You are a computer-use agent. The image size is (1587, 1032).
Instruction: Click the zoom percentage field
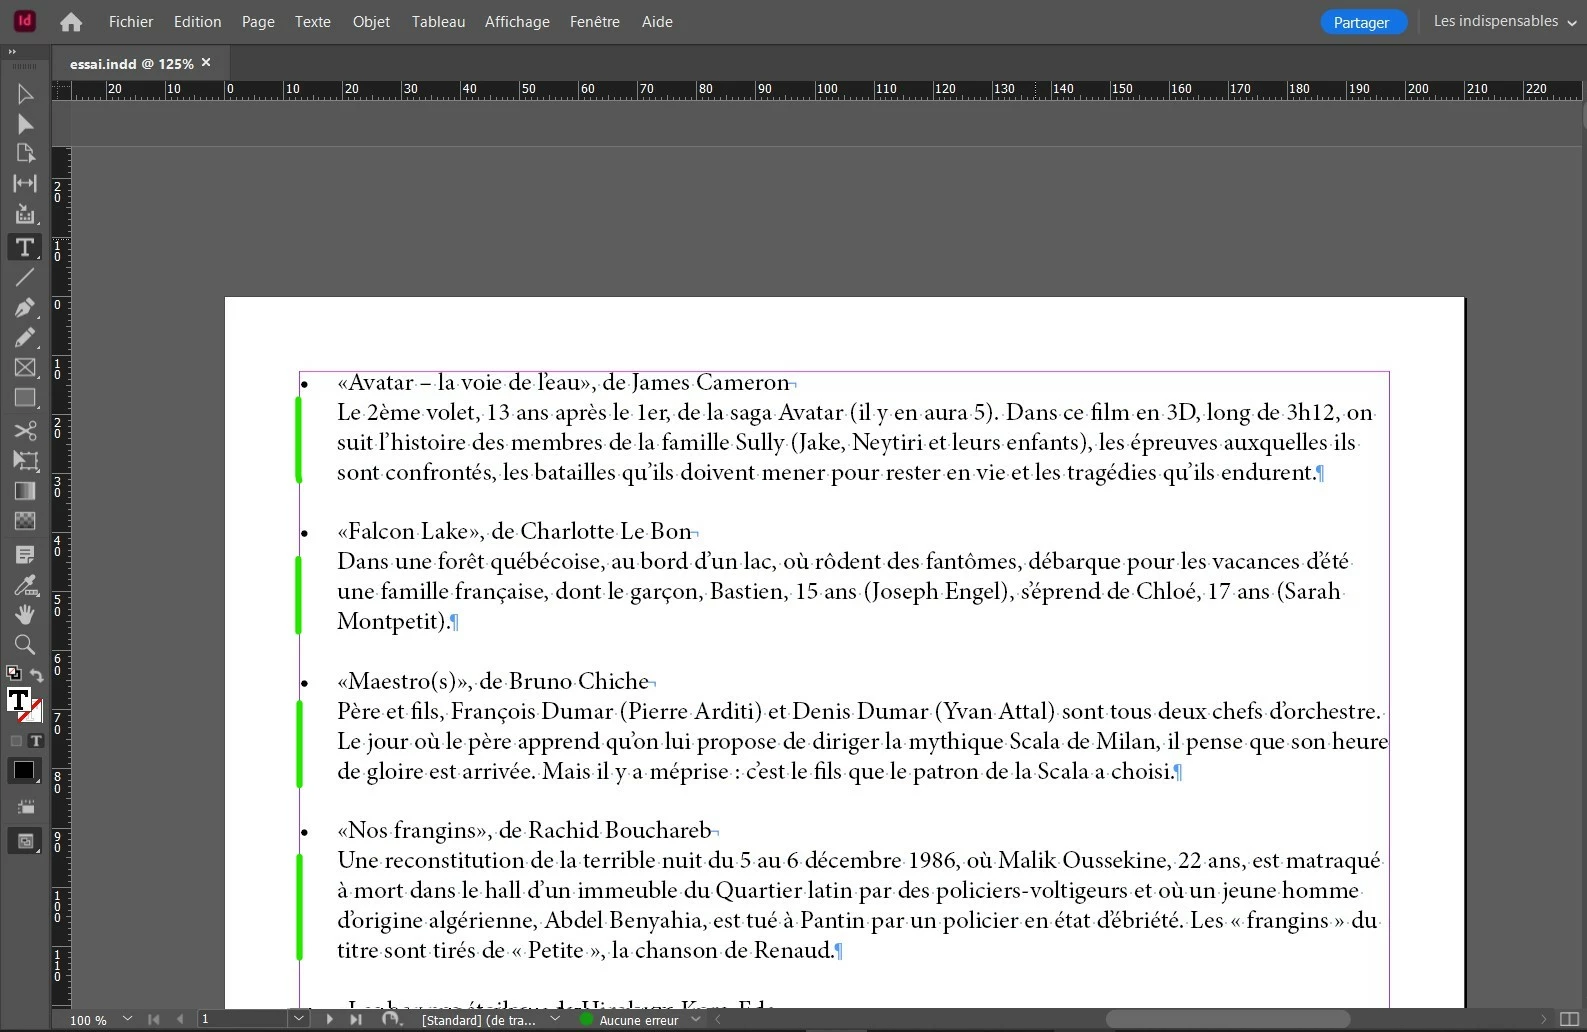pos(88,1020)
